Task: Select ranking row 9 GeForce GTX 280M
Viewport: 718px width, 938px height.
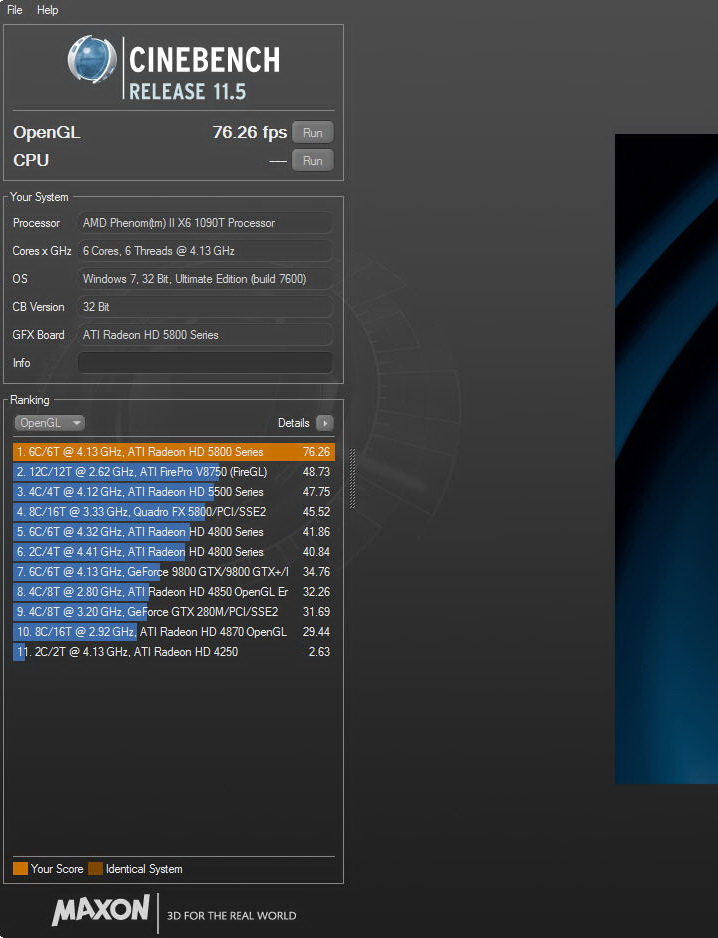Action: point(174,611)
